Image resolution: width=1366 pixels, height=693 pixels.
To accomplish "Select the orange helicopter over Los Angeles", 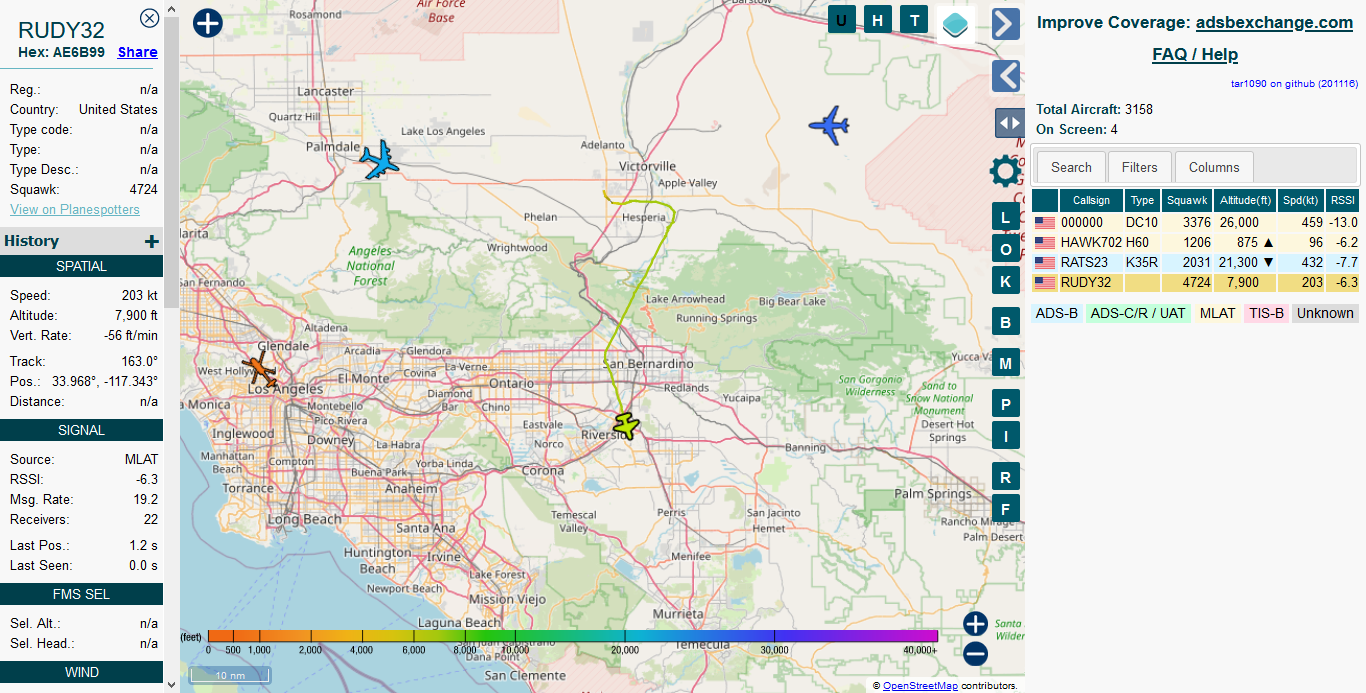I will 261,369.
